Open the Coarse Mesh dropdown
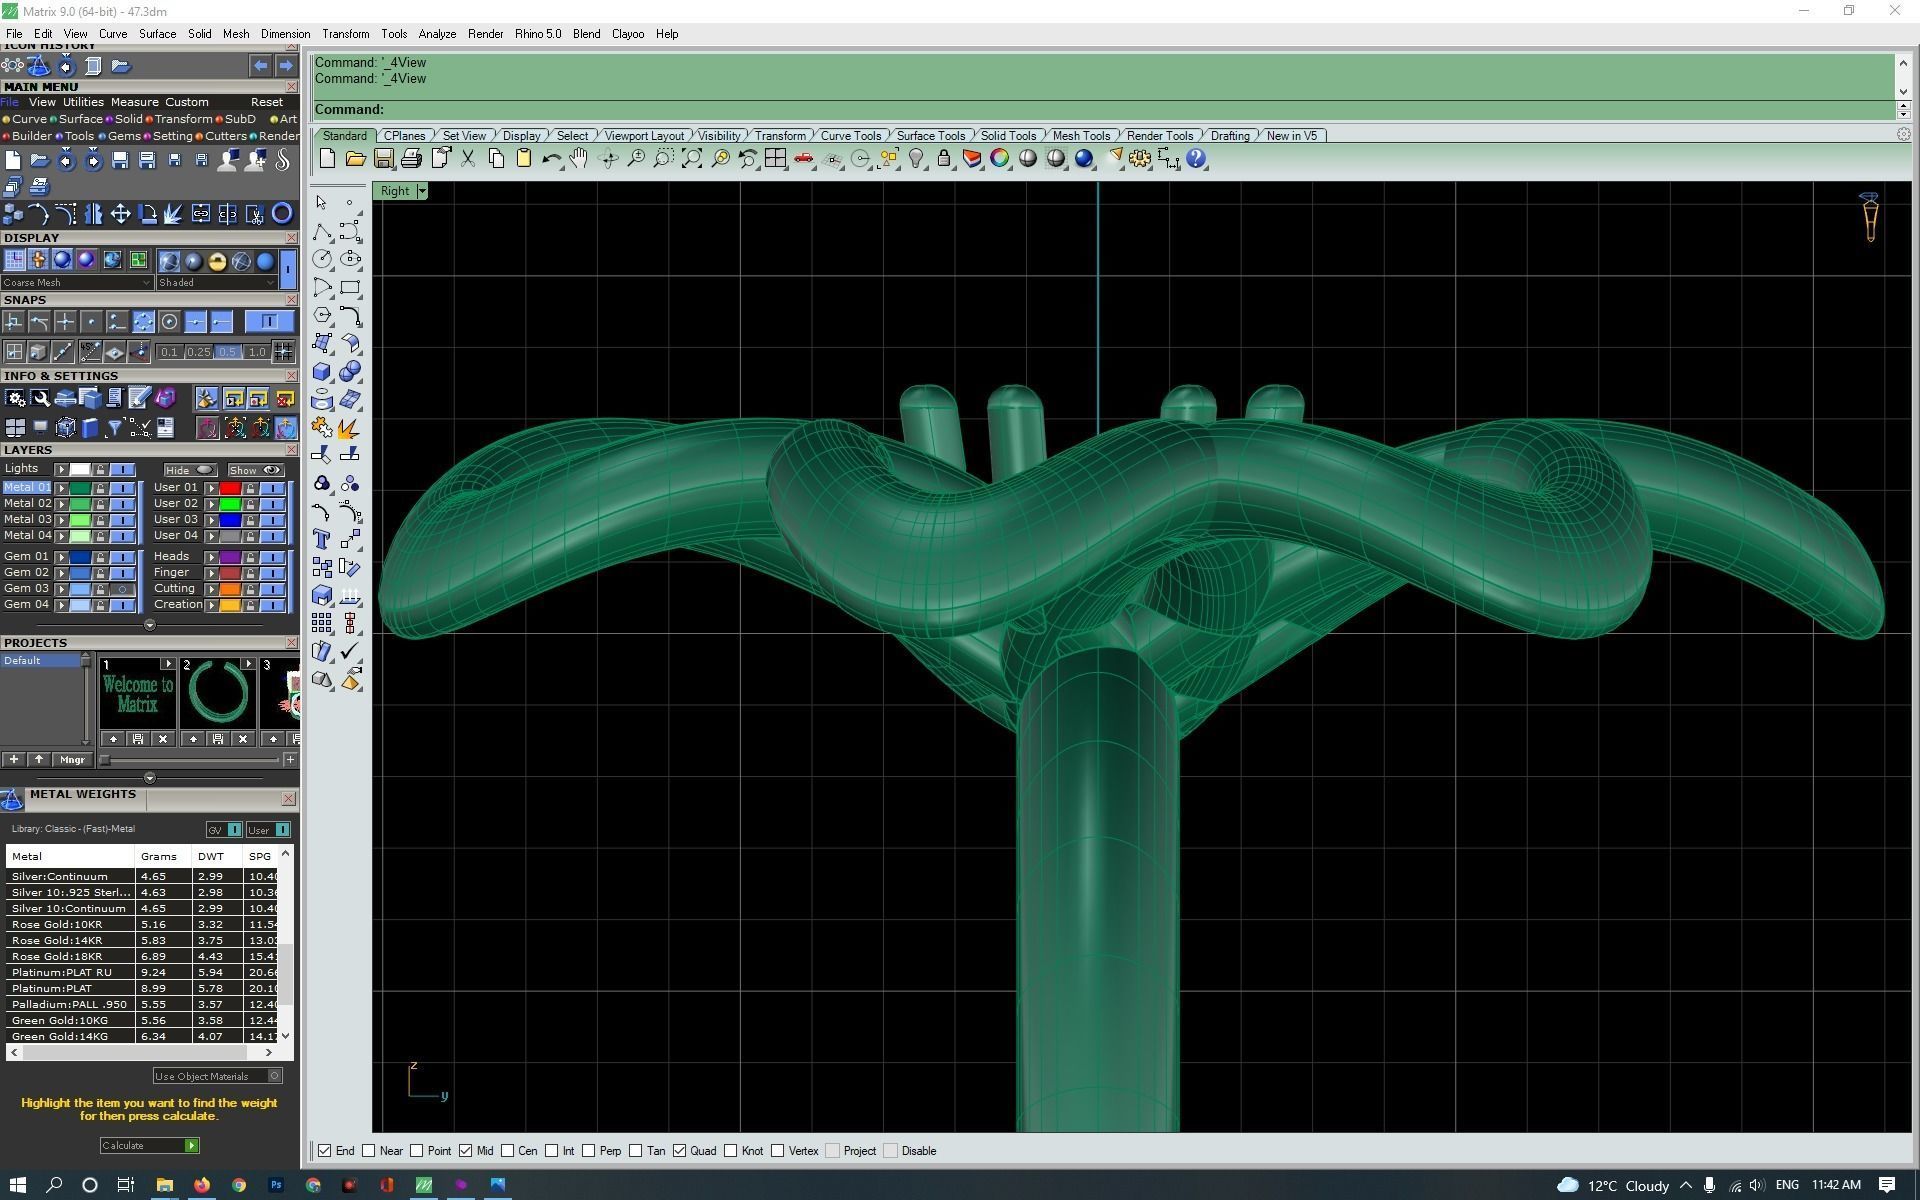Viewport: 1920px width, 1200px height. pyautogui.click(x=77, y=283)
